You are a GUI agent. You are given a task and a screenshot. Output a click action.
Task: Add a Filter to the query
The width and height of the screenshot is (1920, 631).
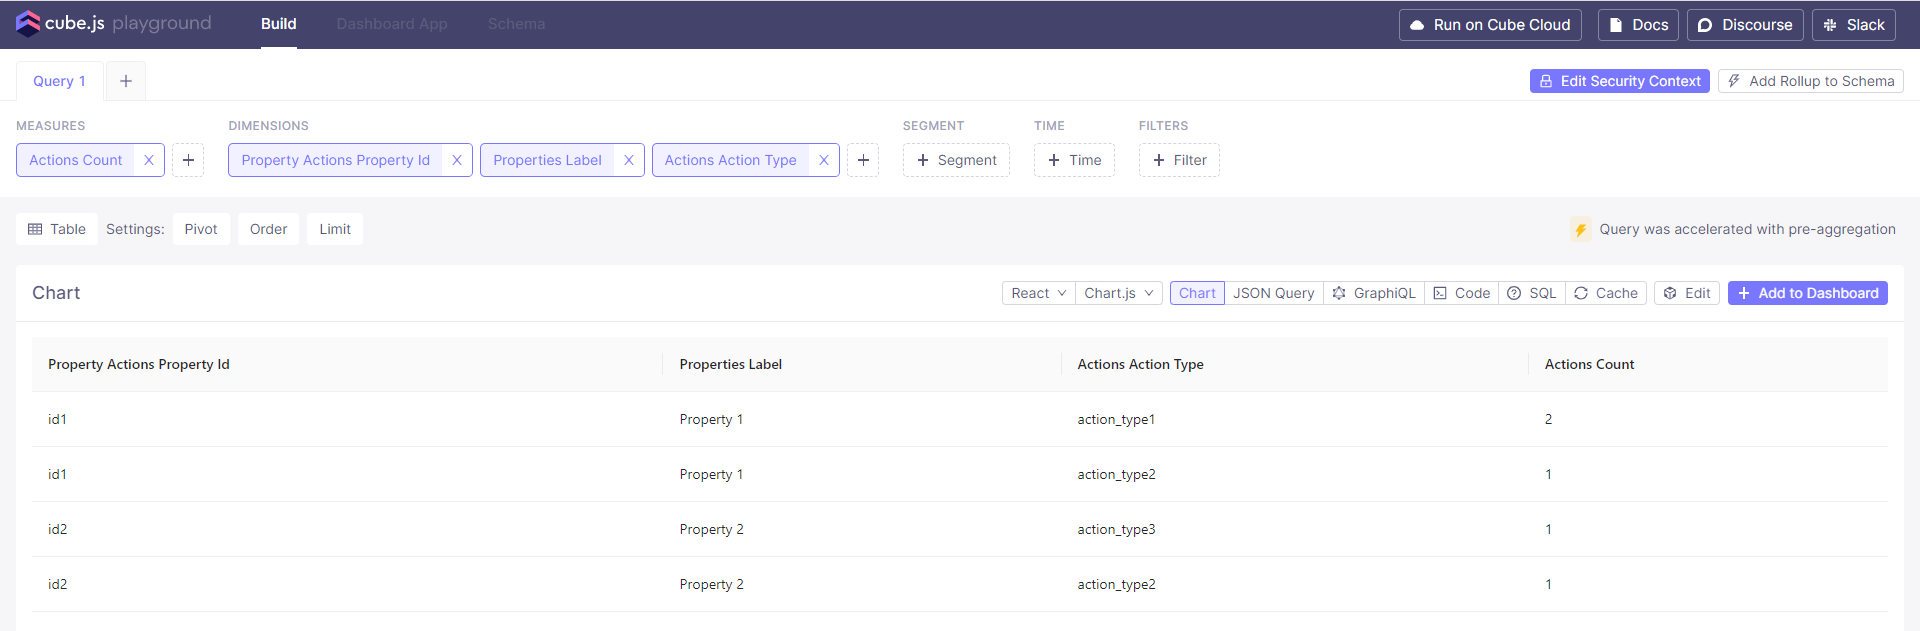pos(1179,160)
